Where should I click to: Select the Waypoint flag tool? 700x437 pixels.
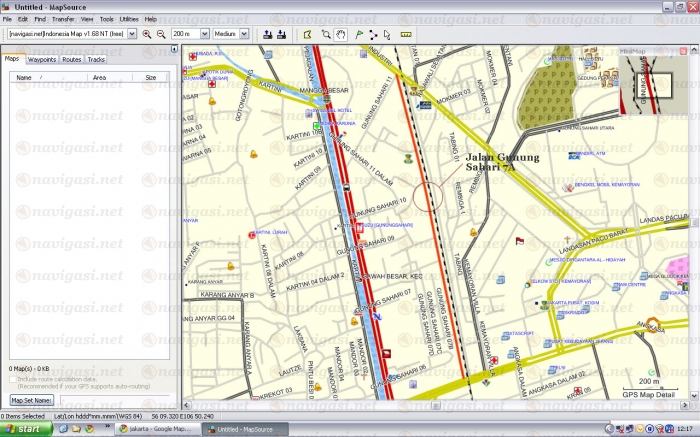coord(358,34)
